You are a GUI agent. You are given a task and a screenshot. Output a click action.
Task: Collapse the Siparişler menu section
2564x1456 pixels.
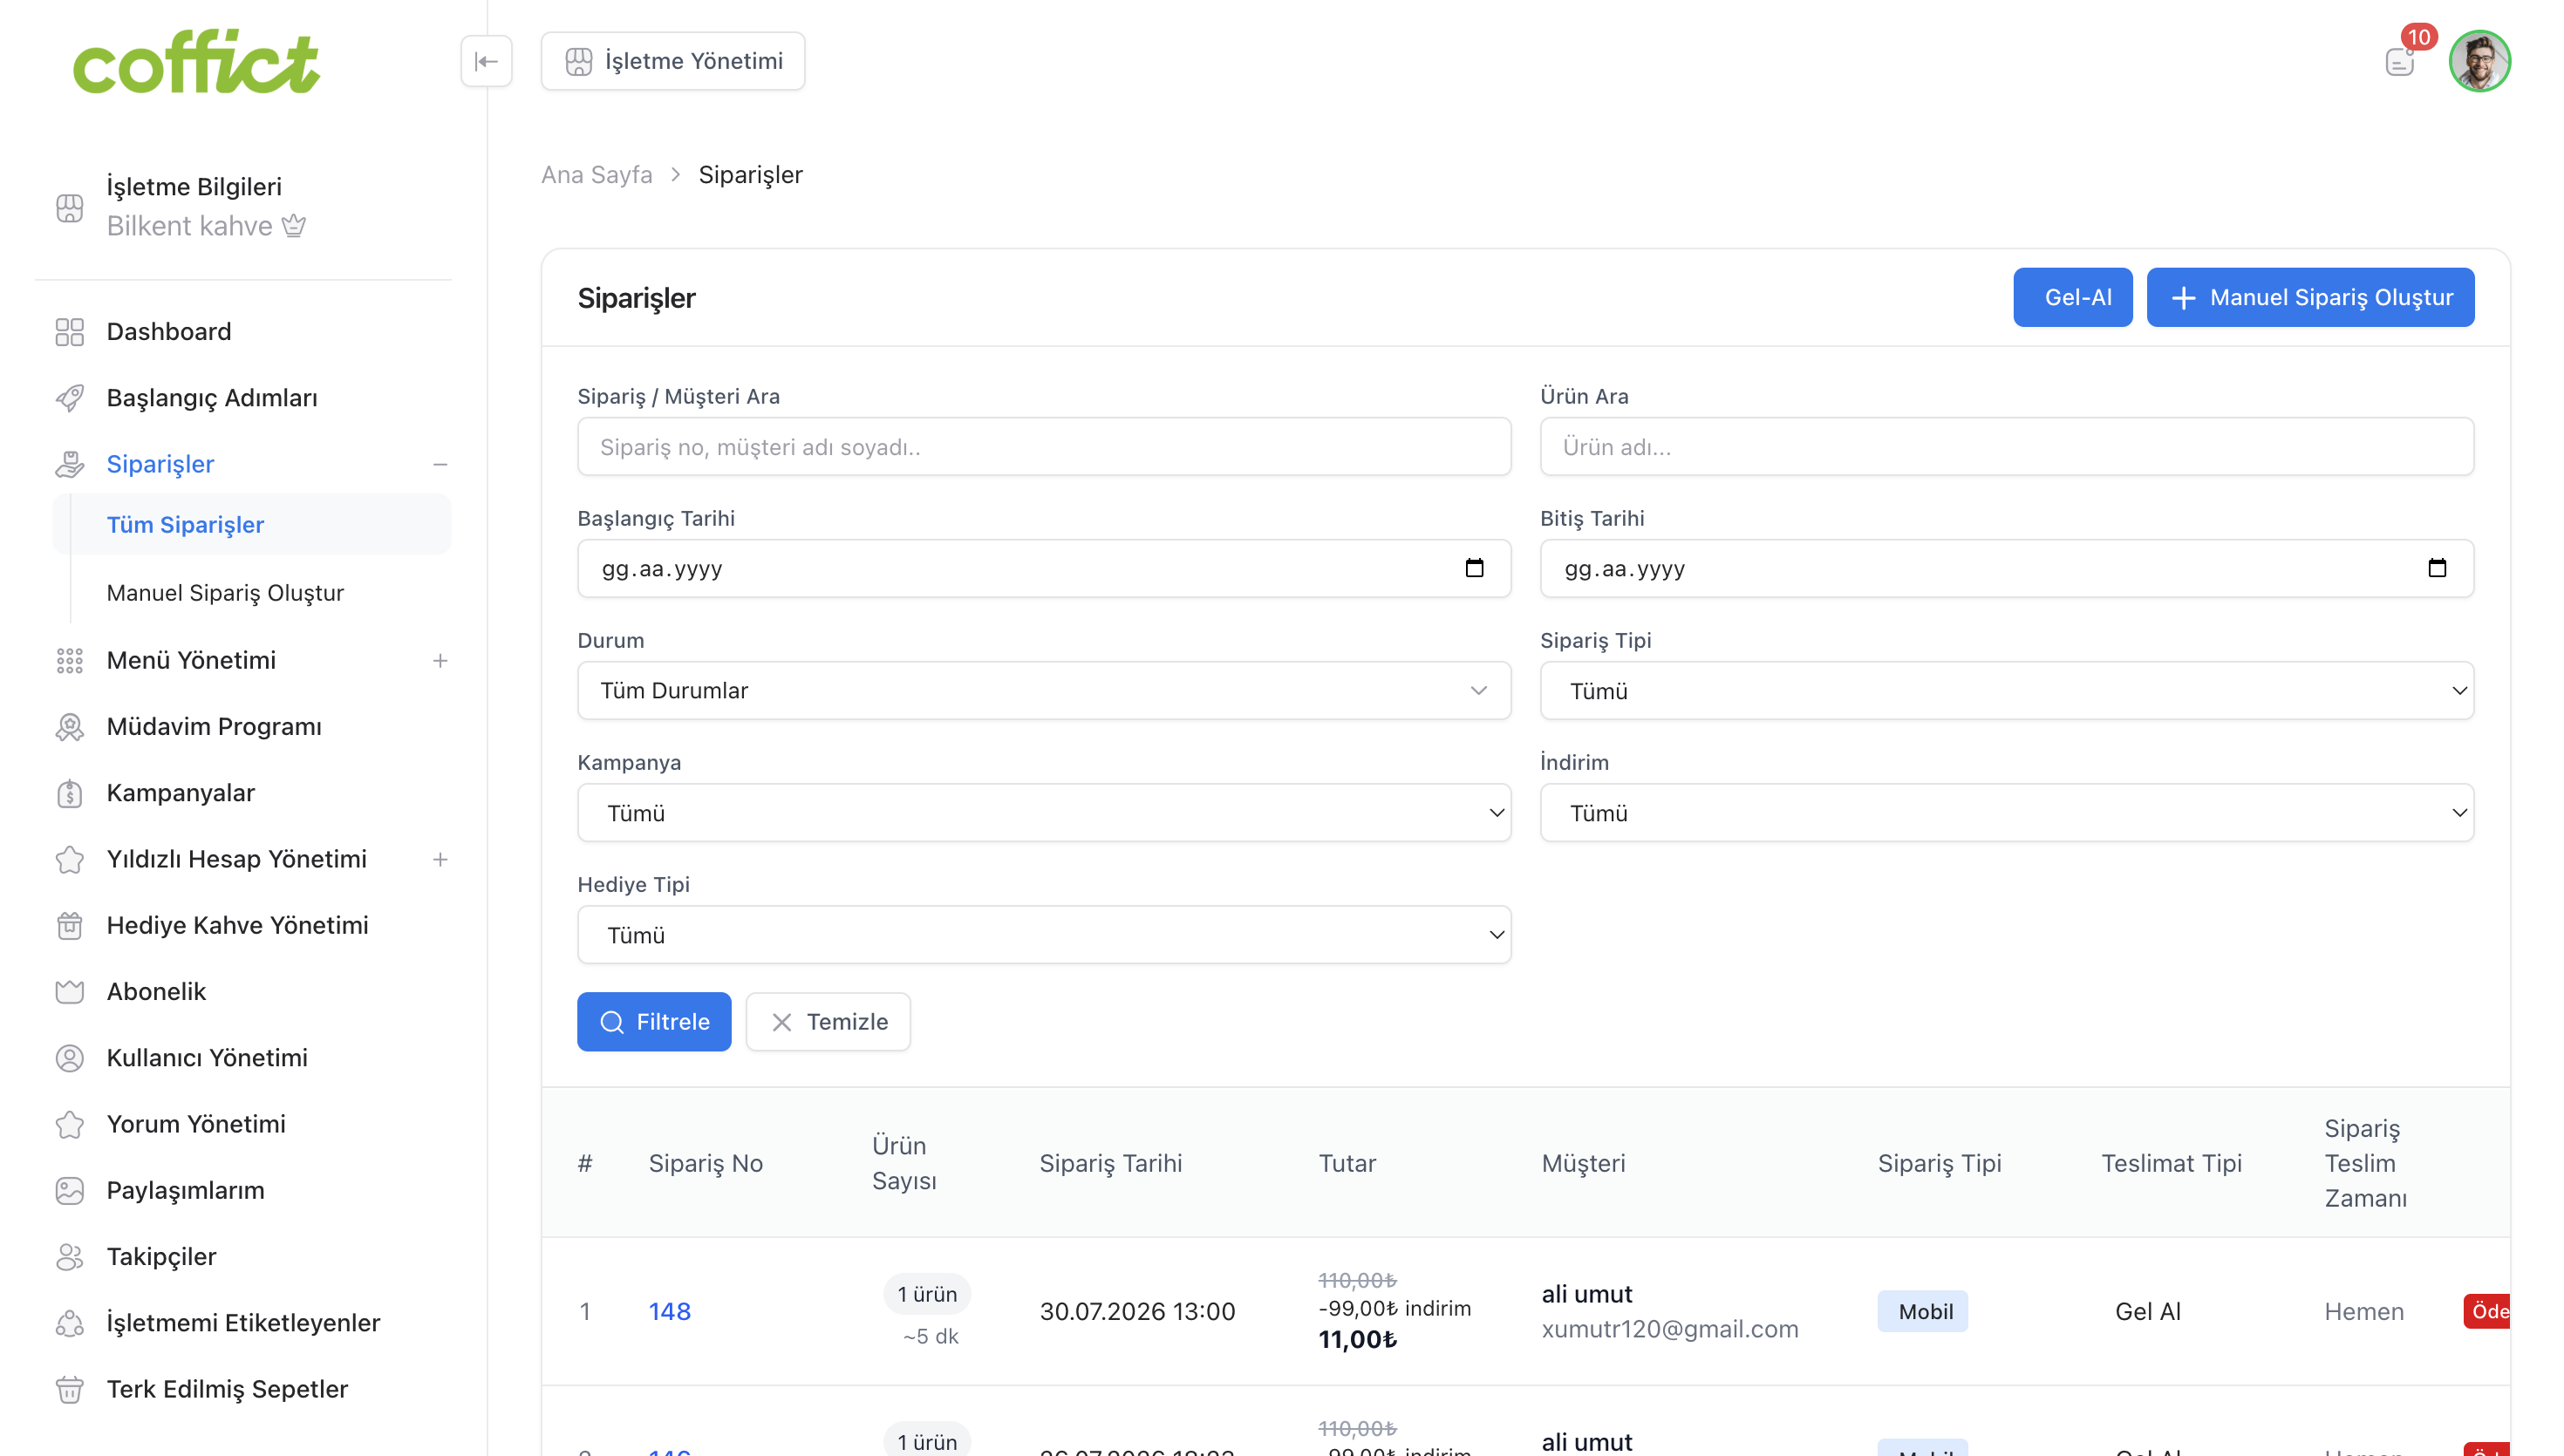[440, 464]
